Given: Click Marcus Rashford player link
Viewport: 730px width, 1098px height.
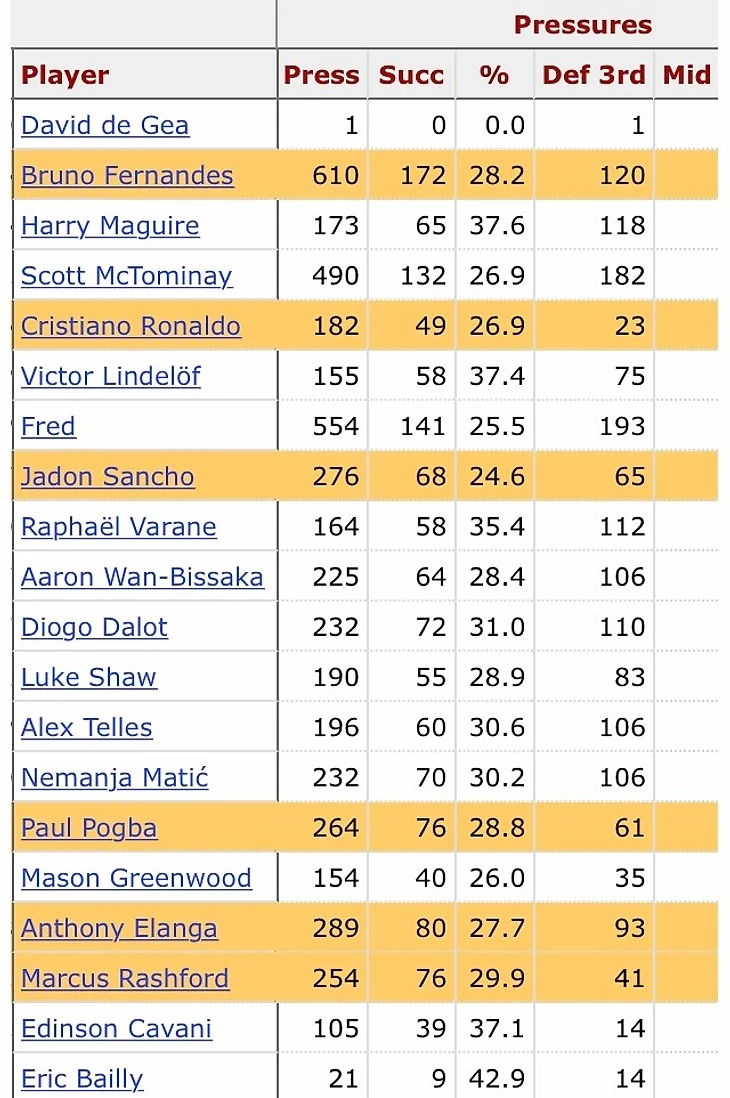Looking at the screenshot, I should click(125, 978).
